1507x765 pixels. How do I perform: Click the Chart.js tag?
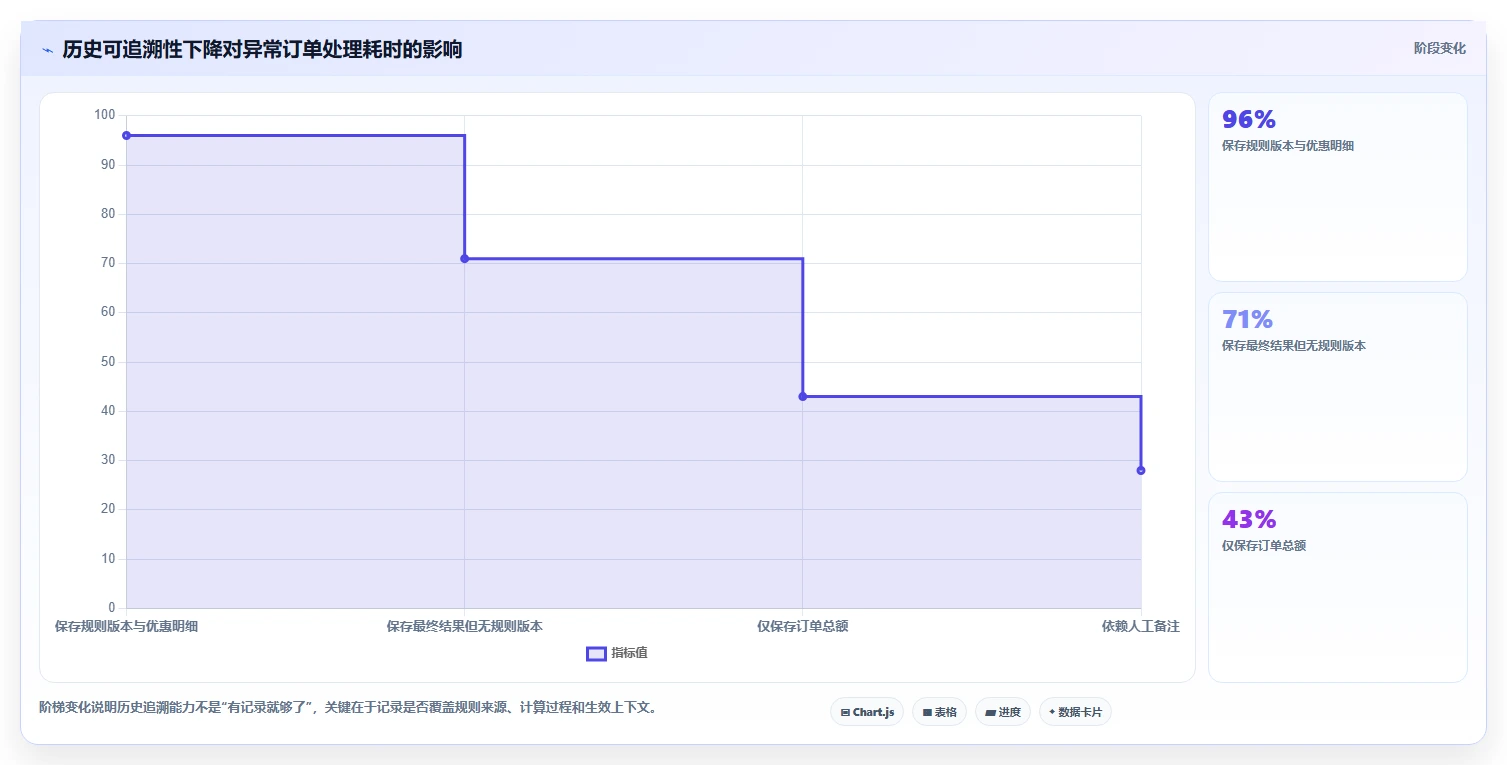click(867, 712)
